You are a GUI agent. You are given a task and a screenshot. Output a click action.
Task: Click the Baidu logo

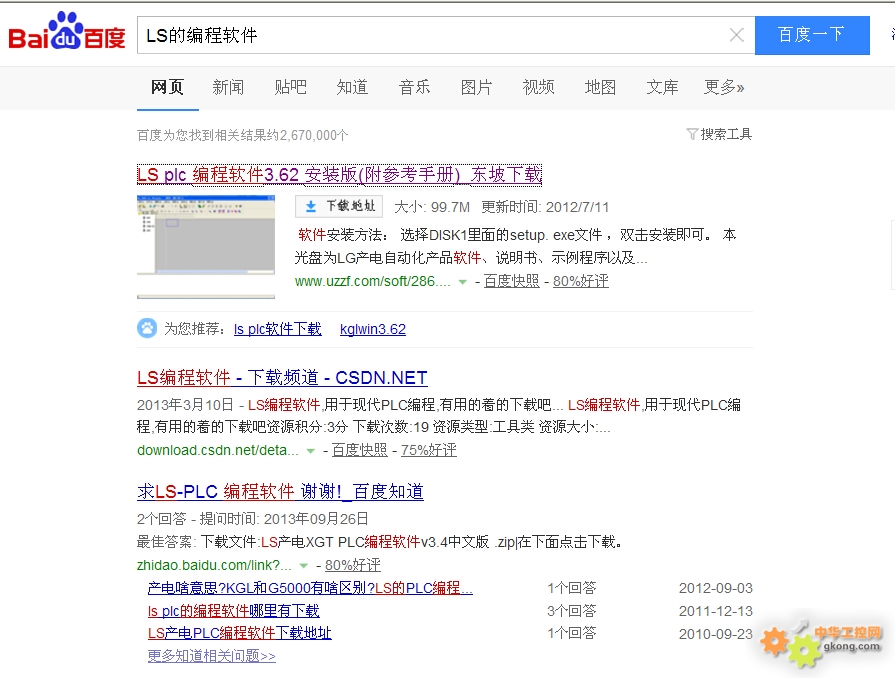click(67, 32)
